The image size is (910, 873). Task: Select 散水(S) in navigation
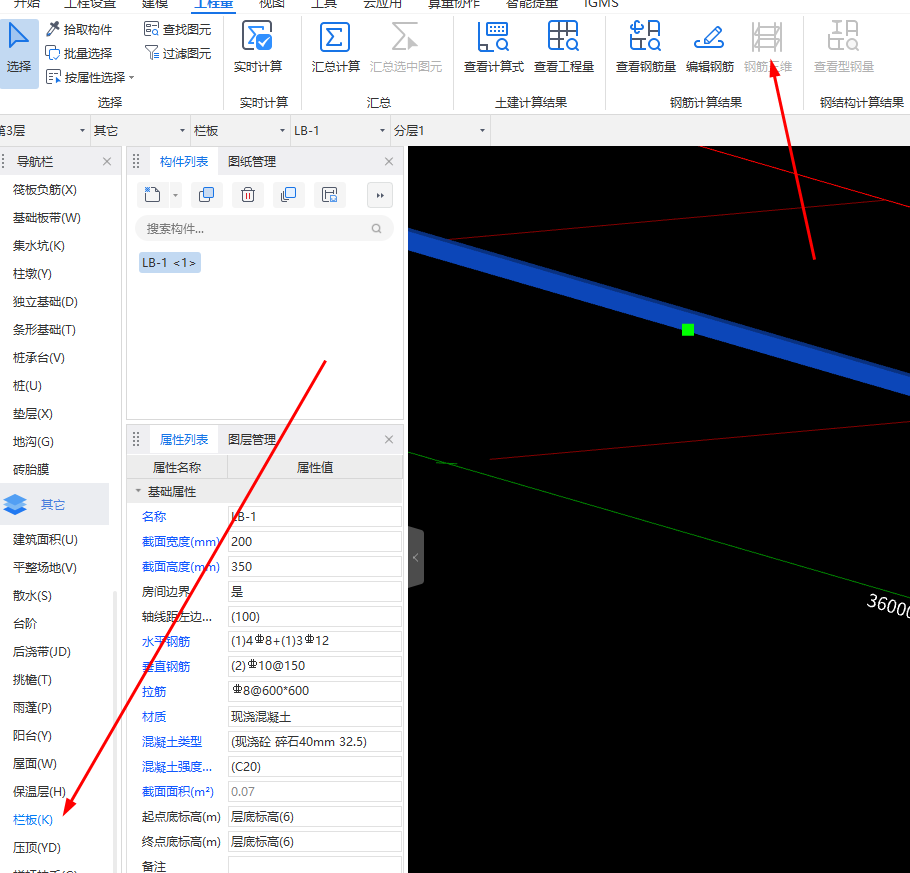pyautogui.click(x=32, y=596)
